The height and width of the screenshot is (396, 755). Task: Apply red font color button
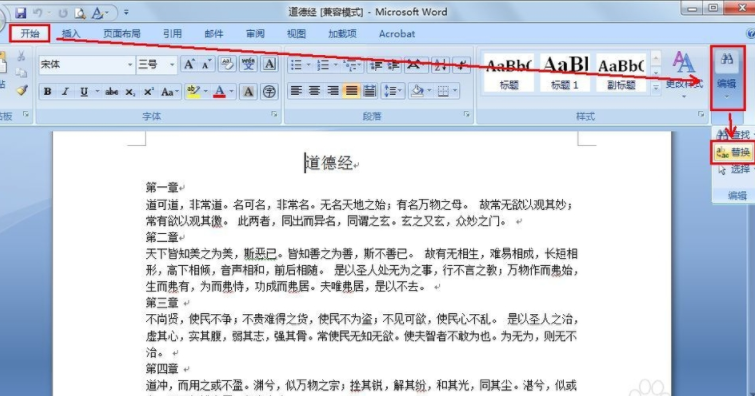[220, 91]
